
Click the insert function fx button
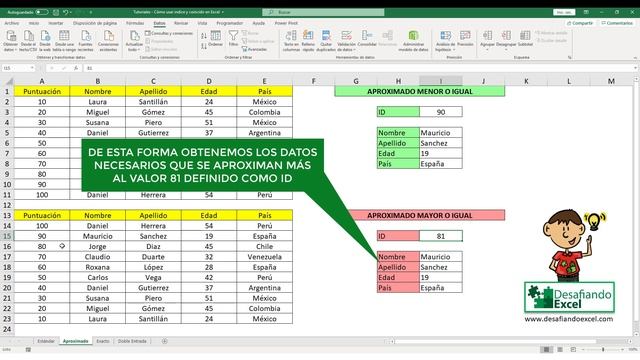[x=76, y=68]
